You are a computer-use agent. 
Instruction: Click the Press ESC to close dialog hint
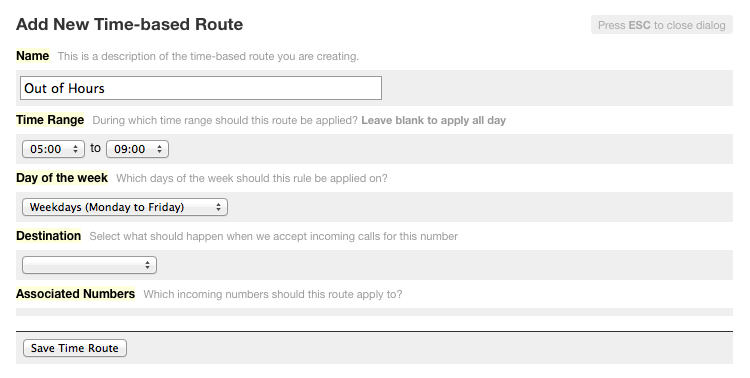tap(662, 25)
